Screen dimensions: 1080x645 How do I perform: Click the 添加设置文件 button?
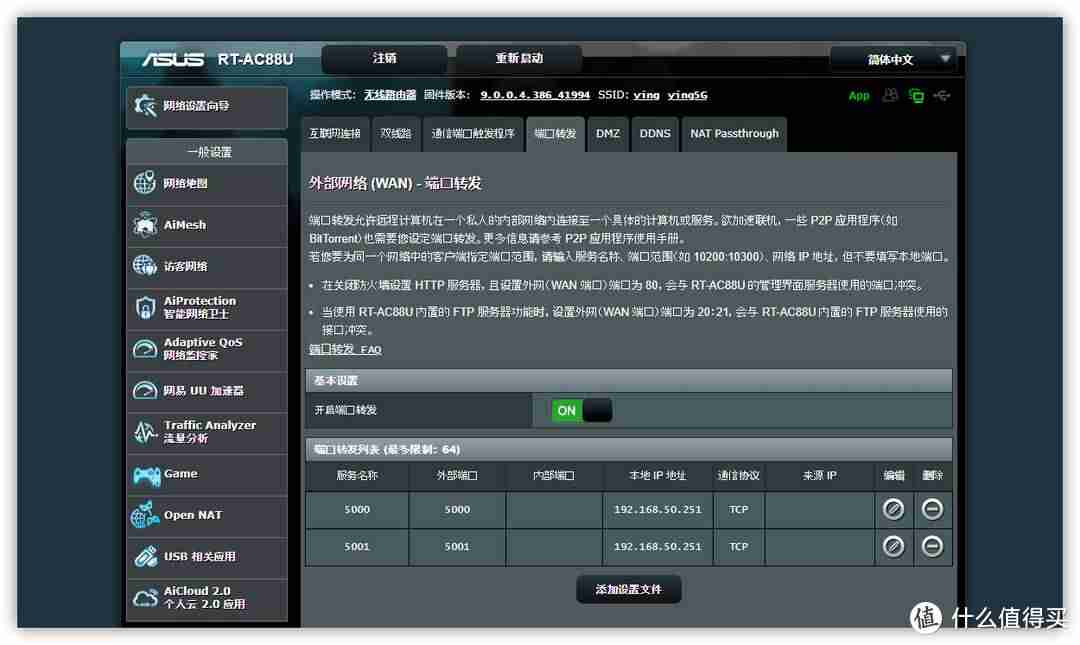tap(629, 590)
